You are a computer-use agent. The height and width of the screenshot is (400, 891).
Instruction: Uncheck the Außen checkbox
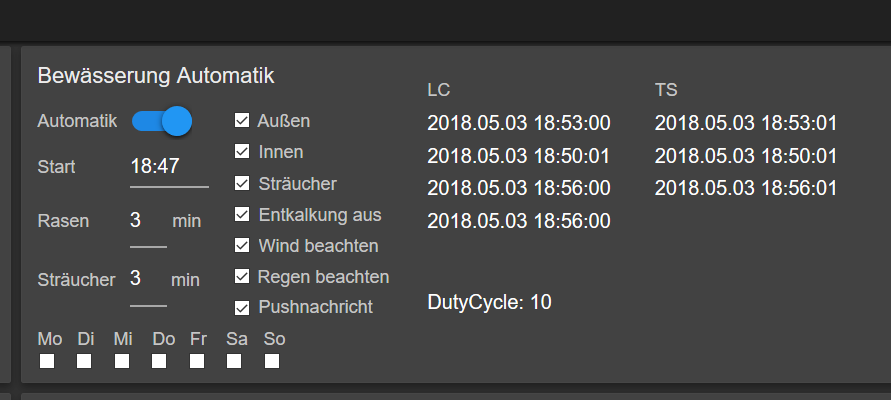pos(242,120)
